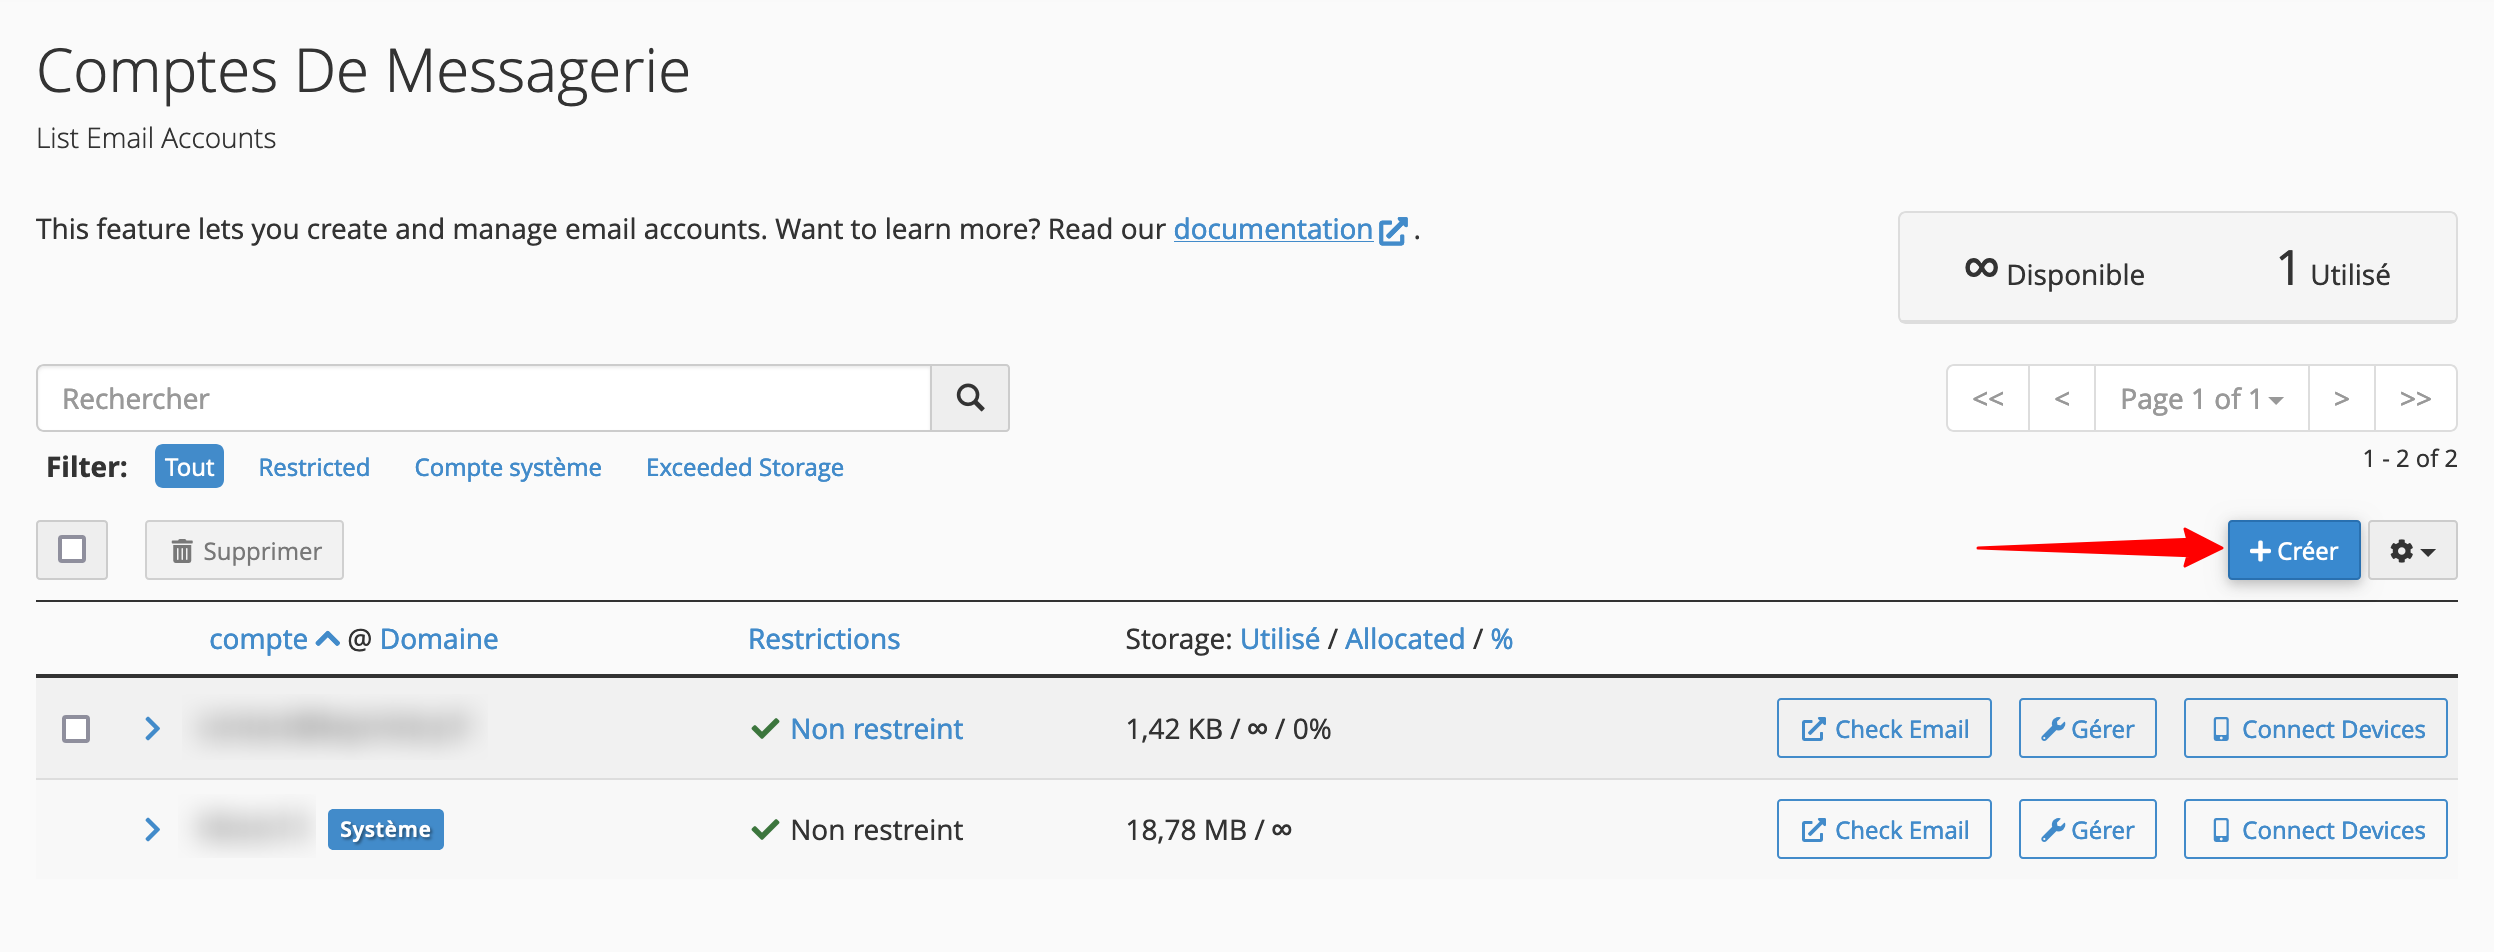Open the gear settings dropdown

point(2411,551)
